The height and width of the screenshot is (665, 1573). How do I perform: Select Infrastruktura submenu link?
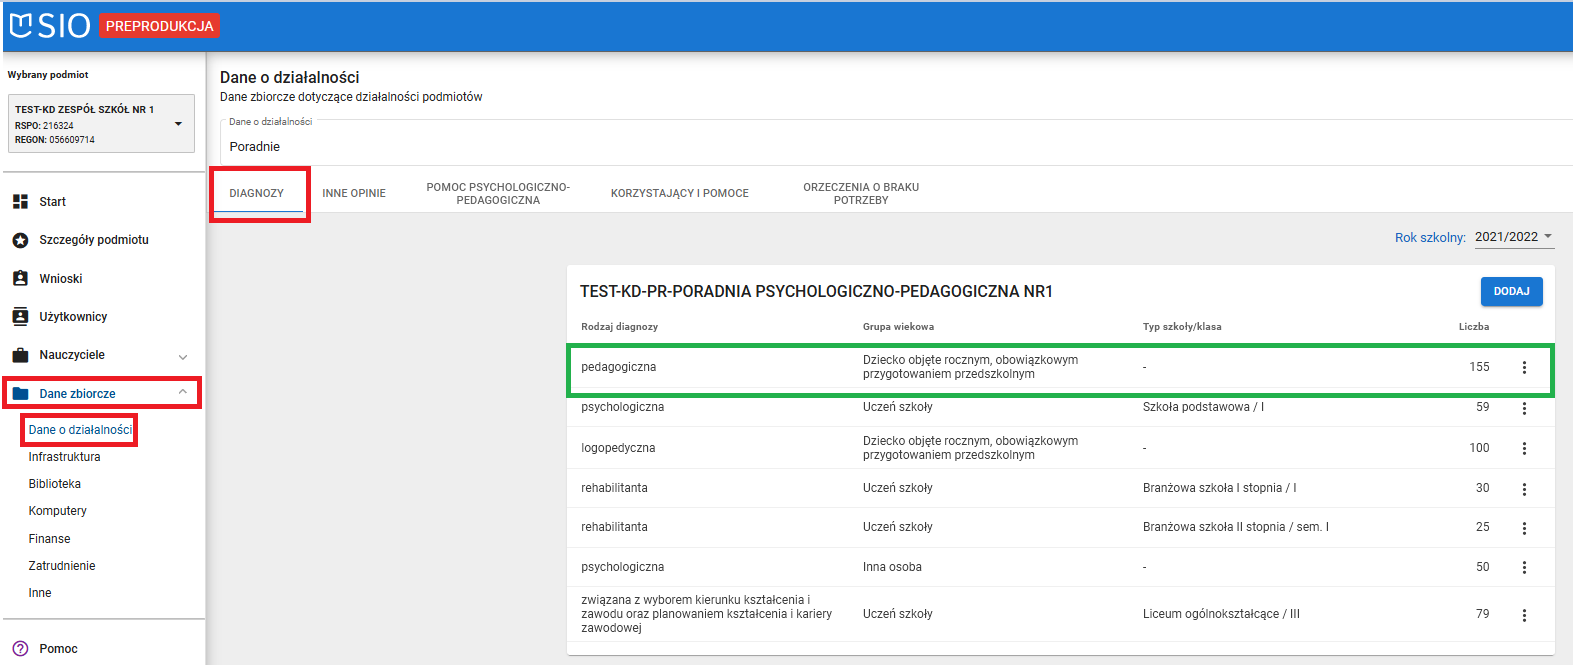pyautogui.click(x=65, y=457)
